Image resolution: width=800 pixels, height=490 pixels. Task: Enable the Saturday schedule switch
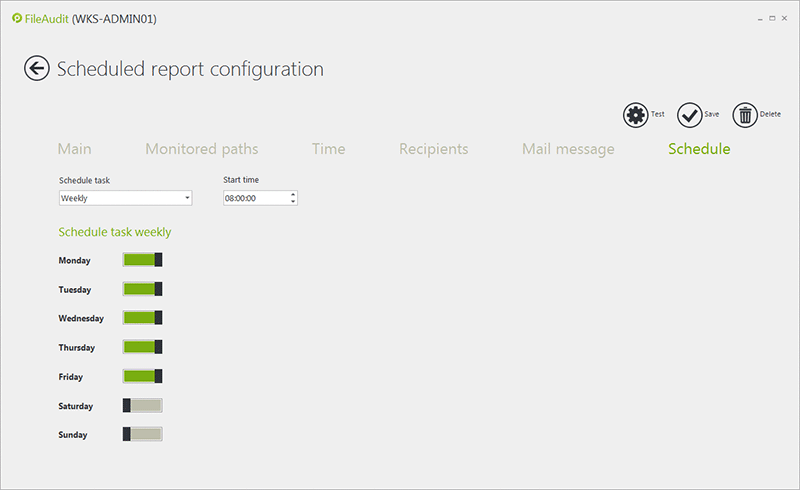(142, 406)
